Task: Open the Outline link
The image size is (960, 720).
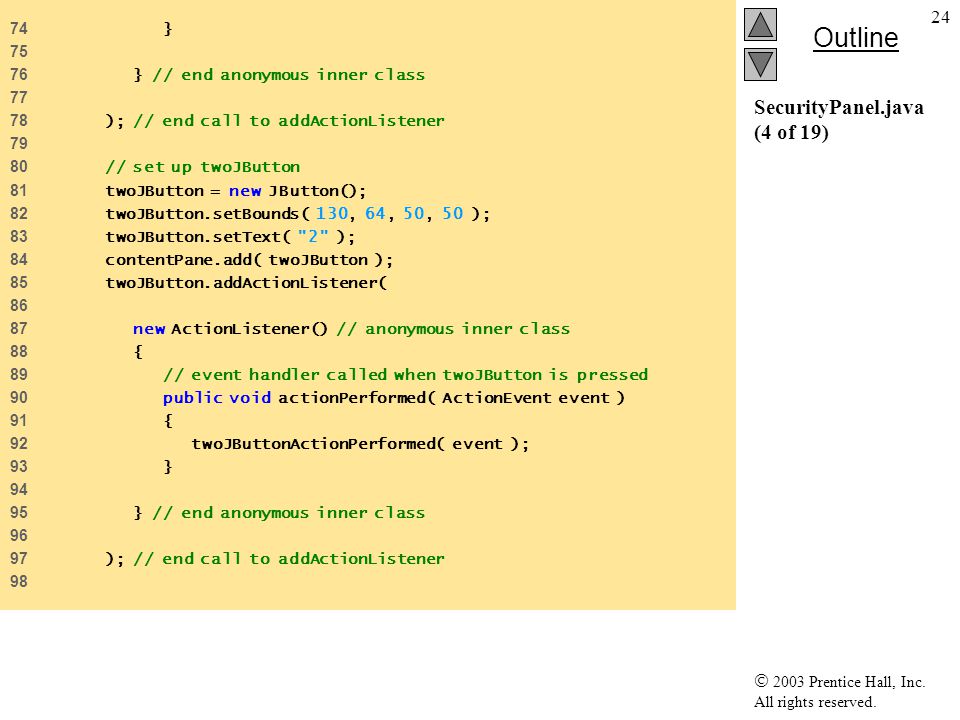Action: point(855,38)
